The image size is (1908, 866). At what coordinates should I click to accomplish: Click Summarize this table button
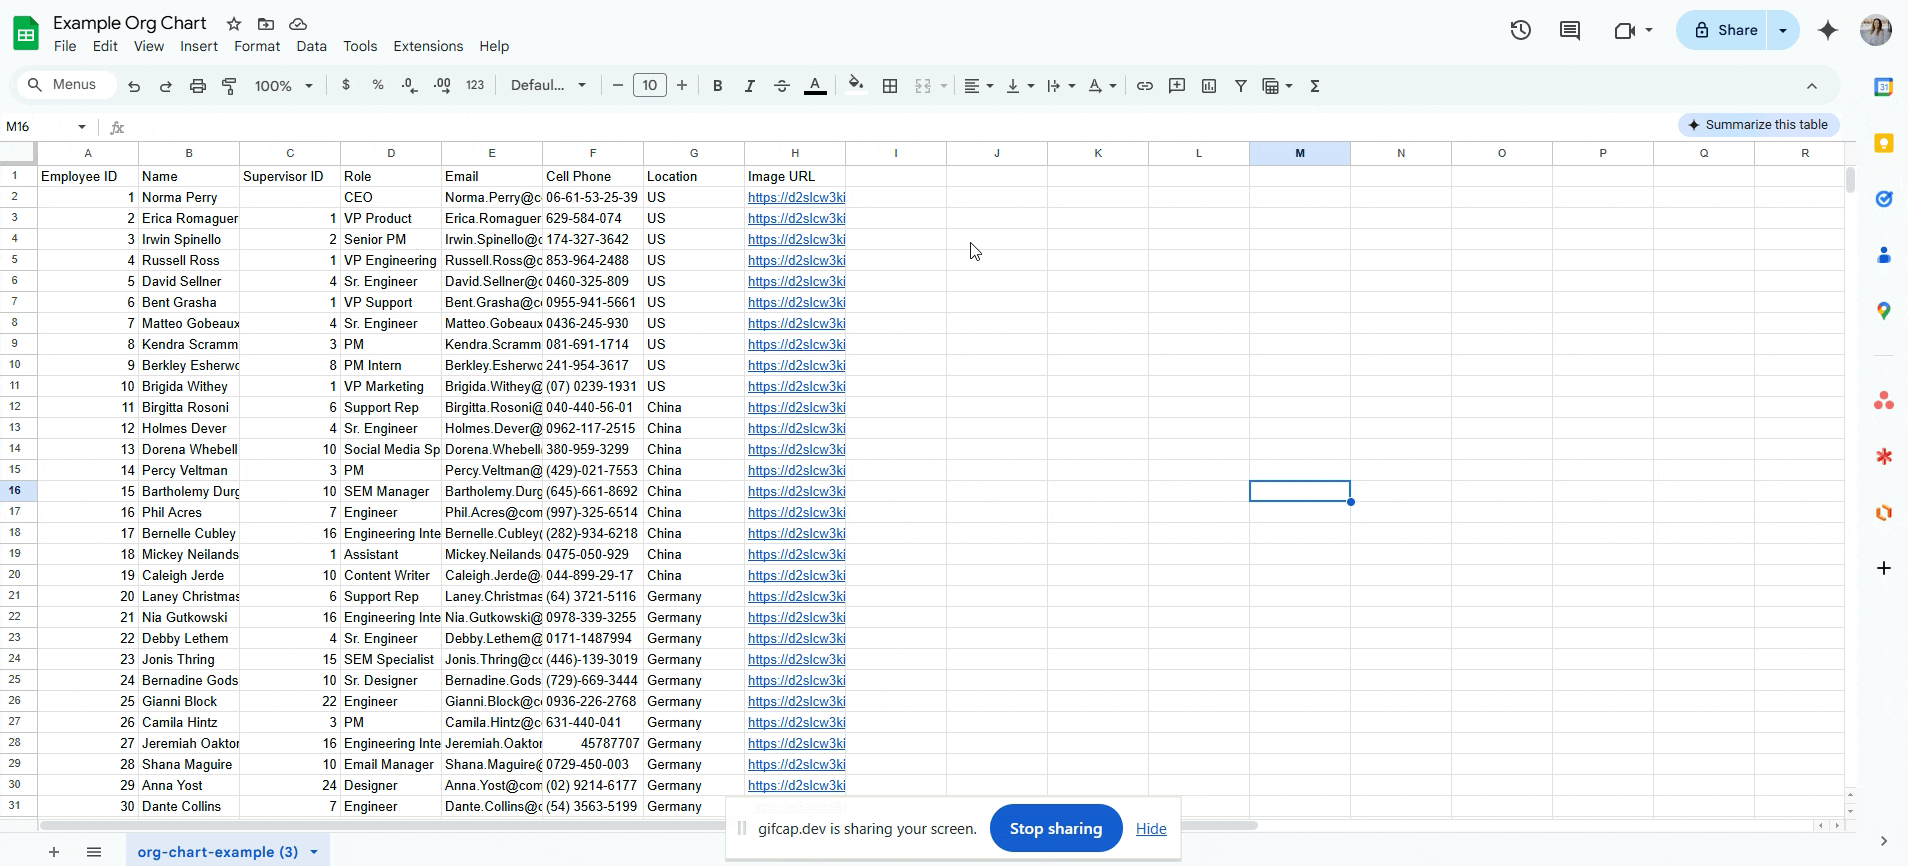(1758, 125)
